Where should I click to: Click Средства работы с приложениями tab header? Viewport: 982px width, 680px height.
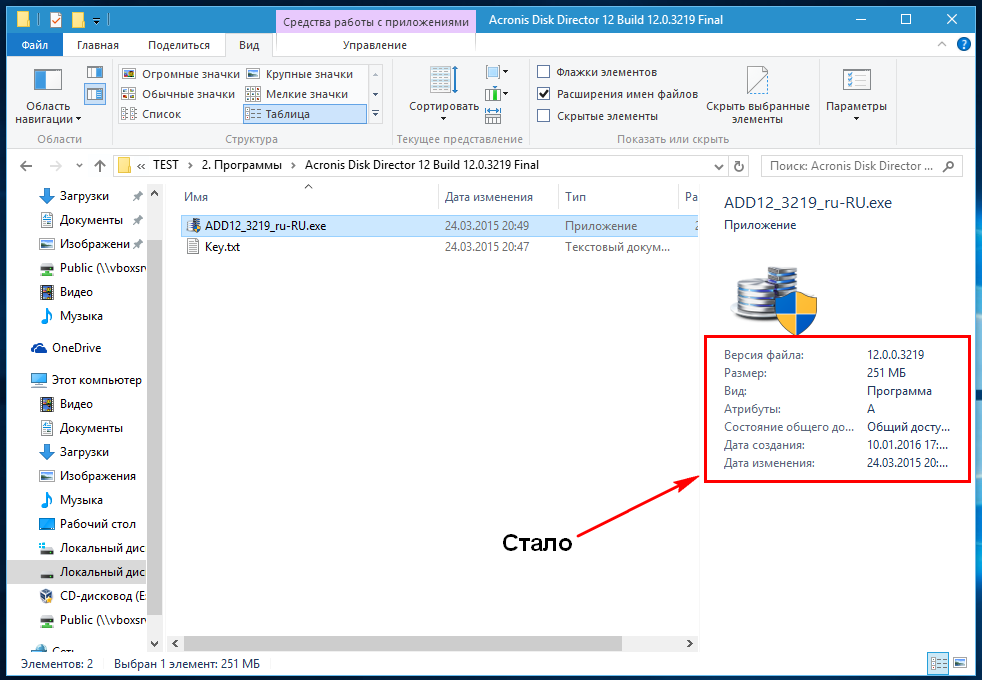pos(376,22)
